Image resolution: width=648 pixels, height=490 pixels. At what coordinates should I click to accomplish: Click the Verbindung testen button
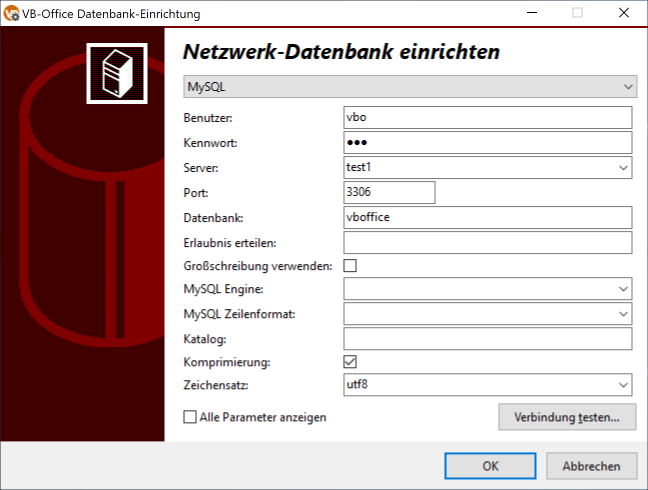click(566, 417)
